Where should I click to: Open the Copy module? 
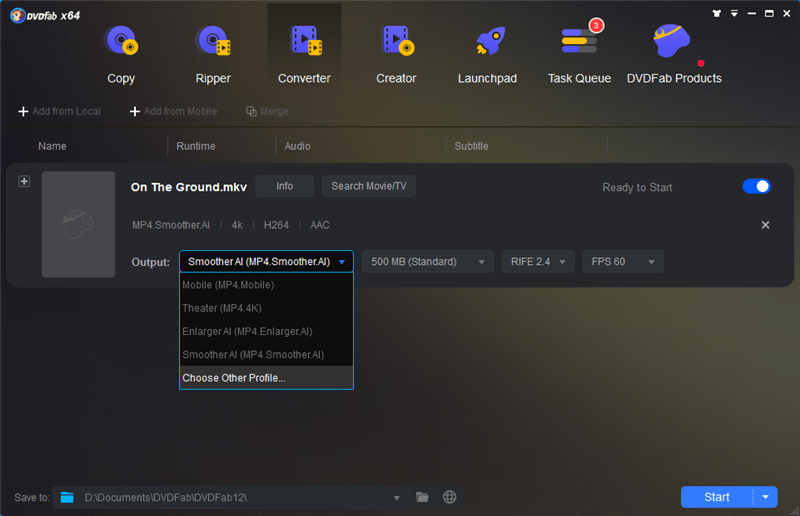pyautogui.click(x=121, y=54)
